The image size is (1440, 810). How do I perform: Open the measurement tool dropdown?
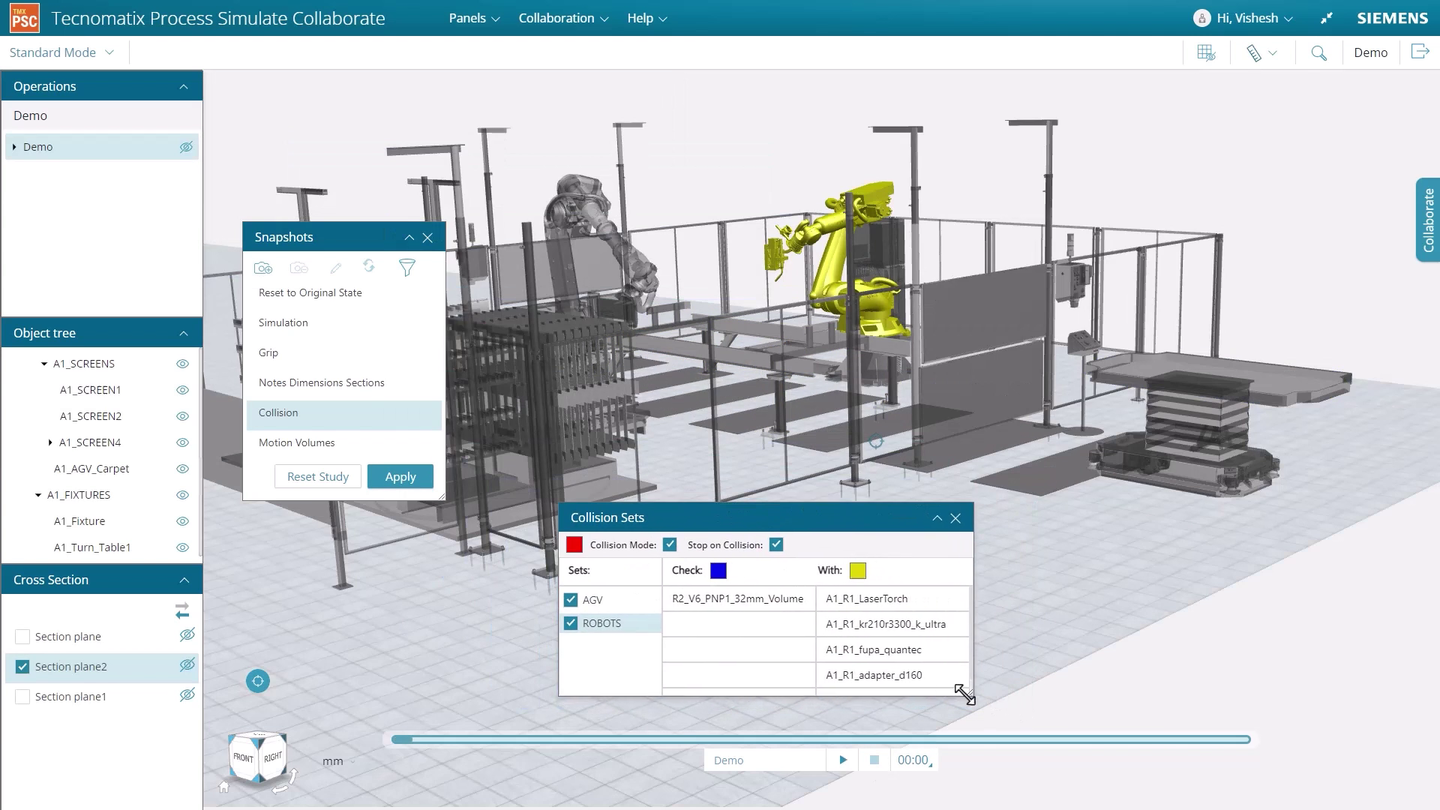click(1261, 52)
